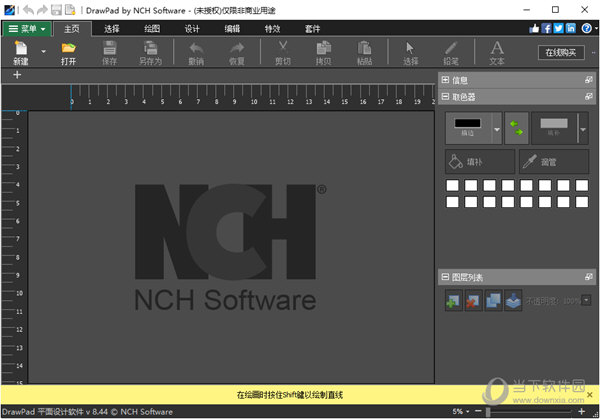Click the NCH Software logo on the canvas
600x419 pixels.
click(230, 247)
